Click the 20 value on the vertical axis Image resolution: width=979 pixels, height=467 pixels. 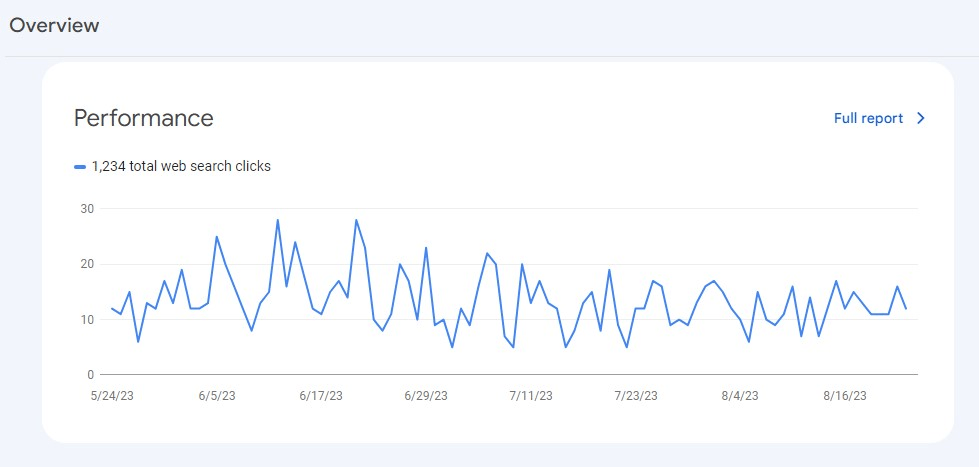[x=87, y=264]
